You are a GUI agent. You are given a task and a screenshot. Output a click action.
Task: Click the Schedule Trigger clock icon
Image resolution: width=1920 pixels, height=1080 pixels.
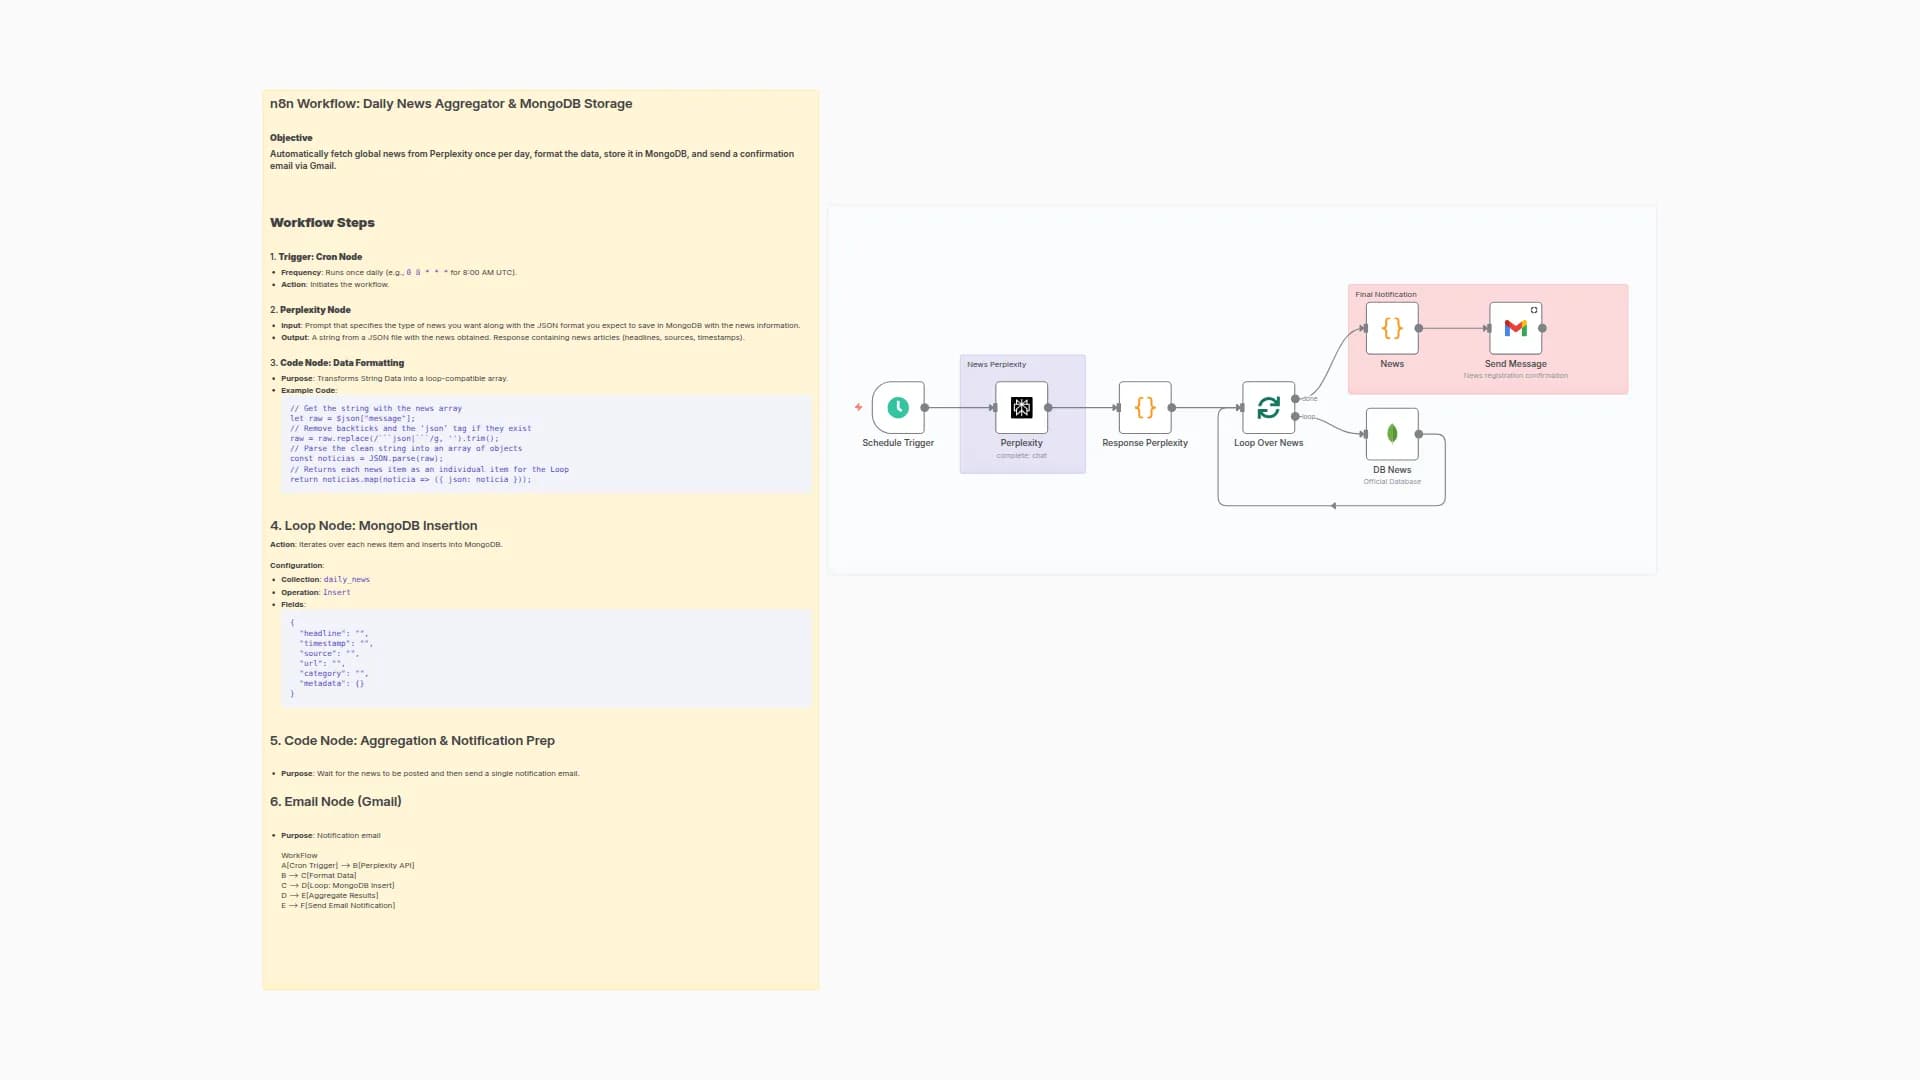pos(897,407)
